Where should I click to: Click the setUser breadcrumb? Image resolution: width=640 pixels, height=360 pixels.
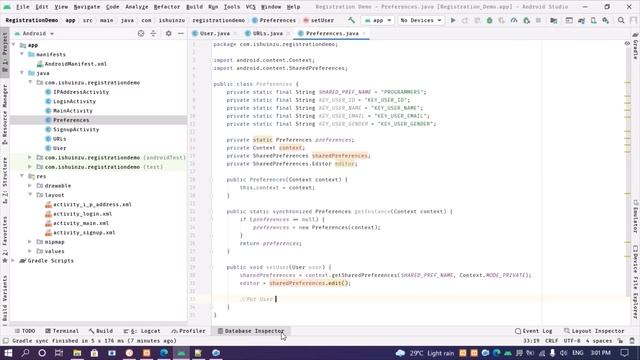point(318,20)
